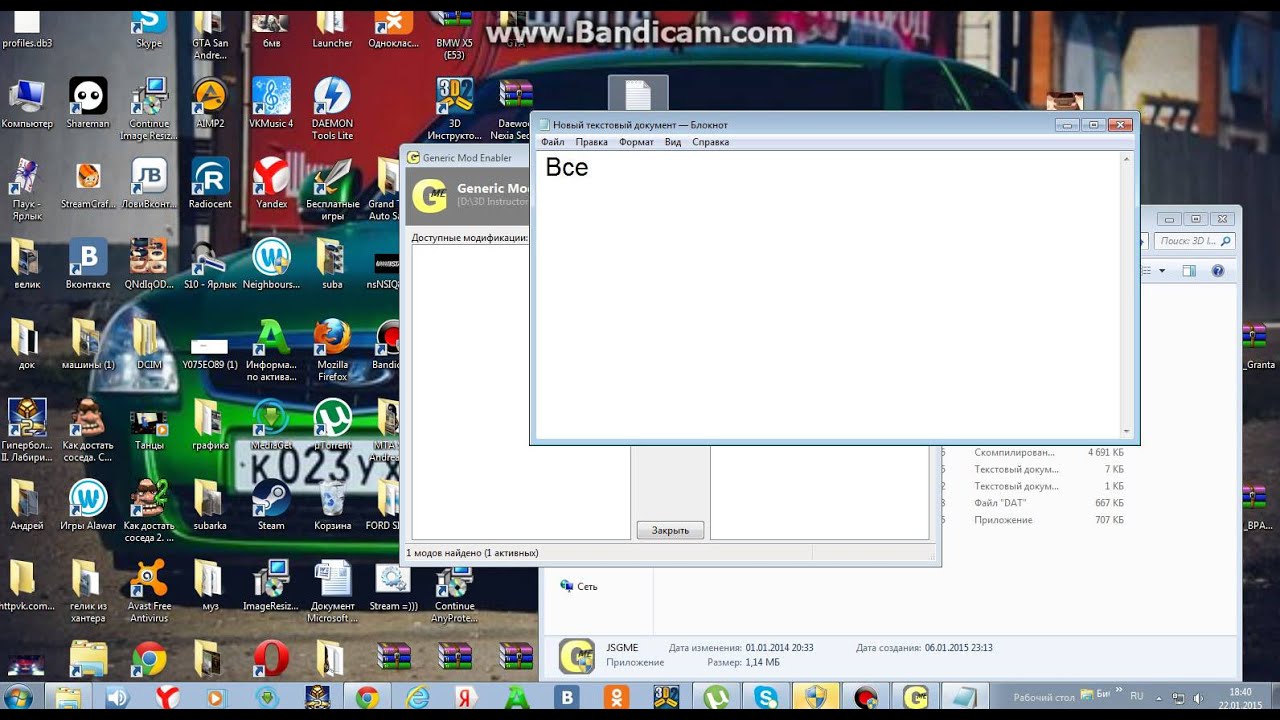This screenshot has width=1280, height=720.
Task: Open the Explorer help question mark icon
Action: [1217, 270]
